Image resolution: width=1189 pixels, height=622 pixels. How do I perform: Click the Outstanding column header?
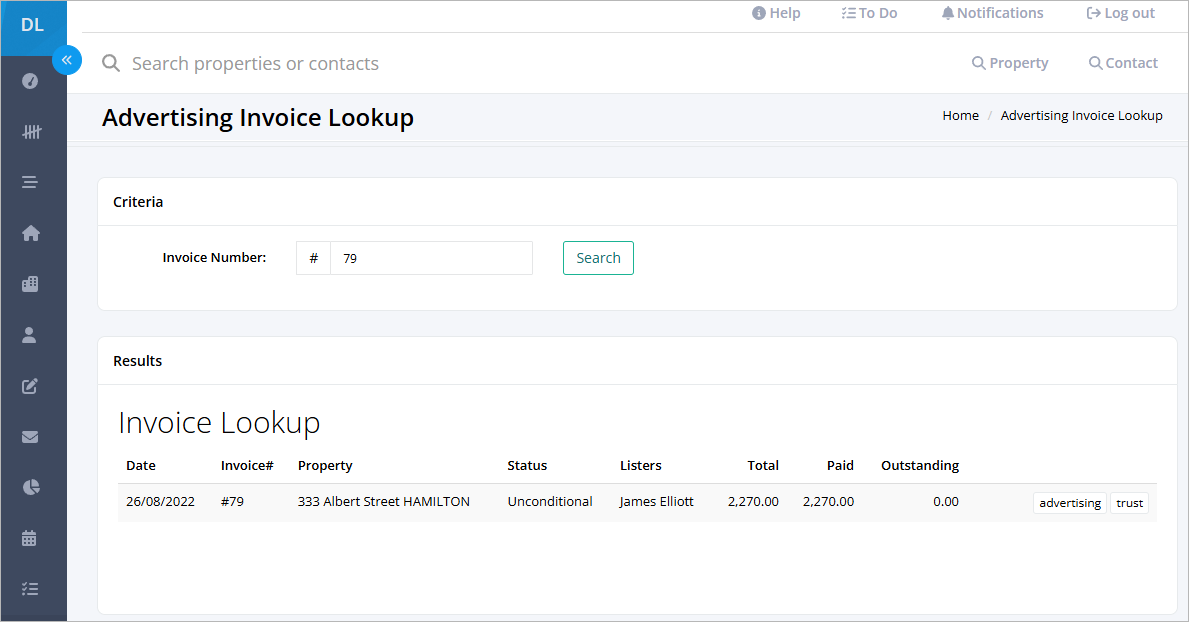click(920, 466)
